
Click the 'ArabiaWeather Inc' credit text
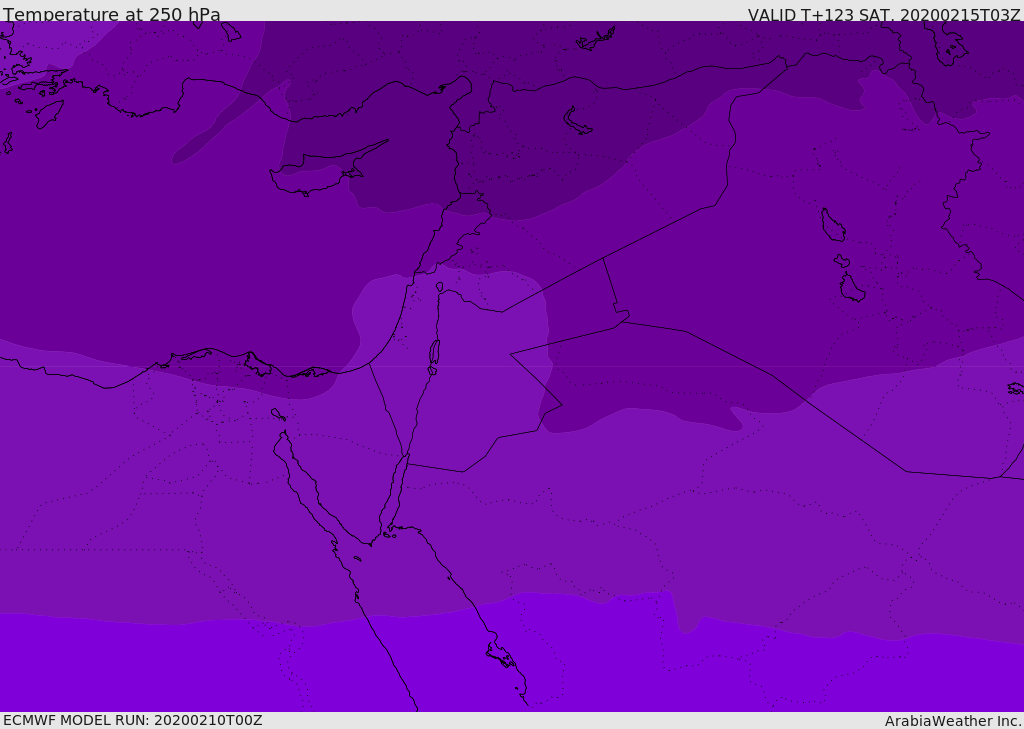pos(953,721)
